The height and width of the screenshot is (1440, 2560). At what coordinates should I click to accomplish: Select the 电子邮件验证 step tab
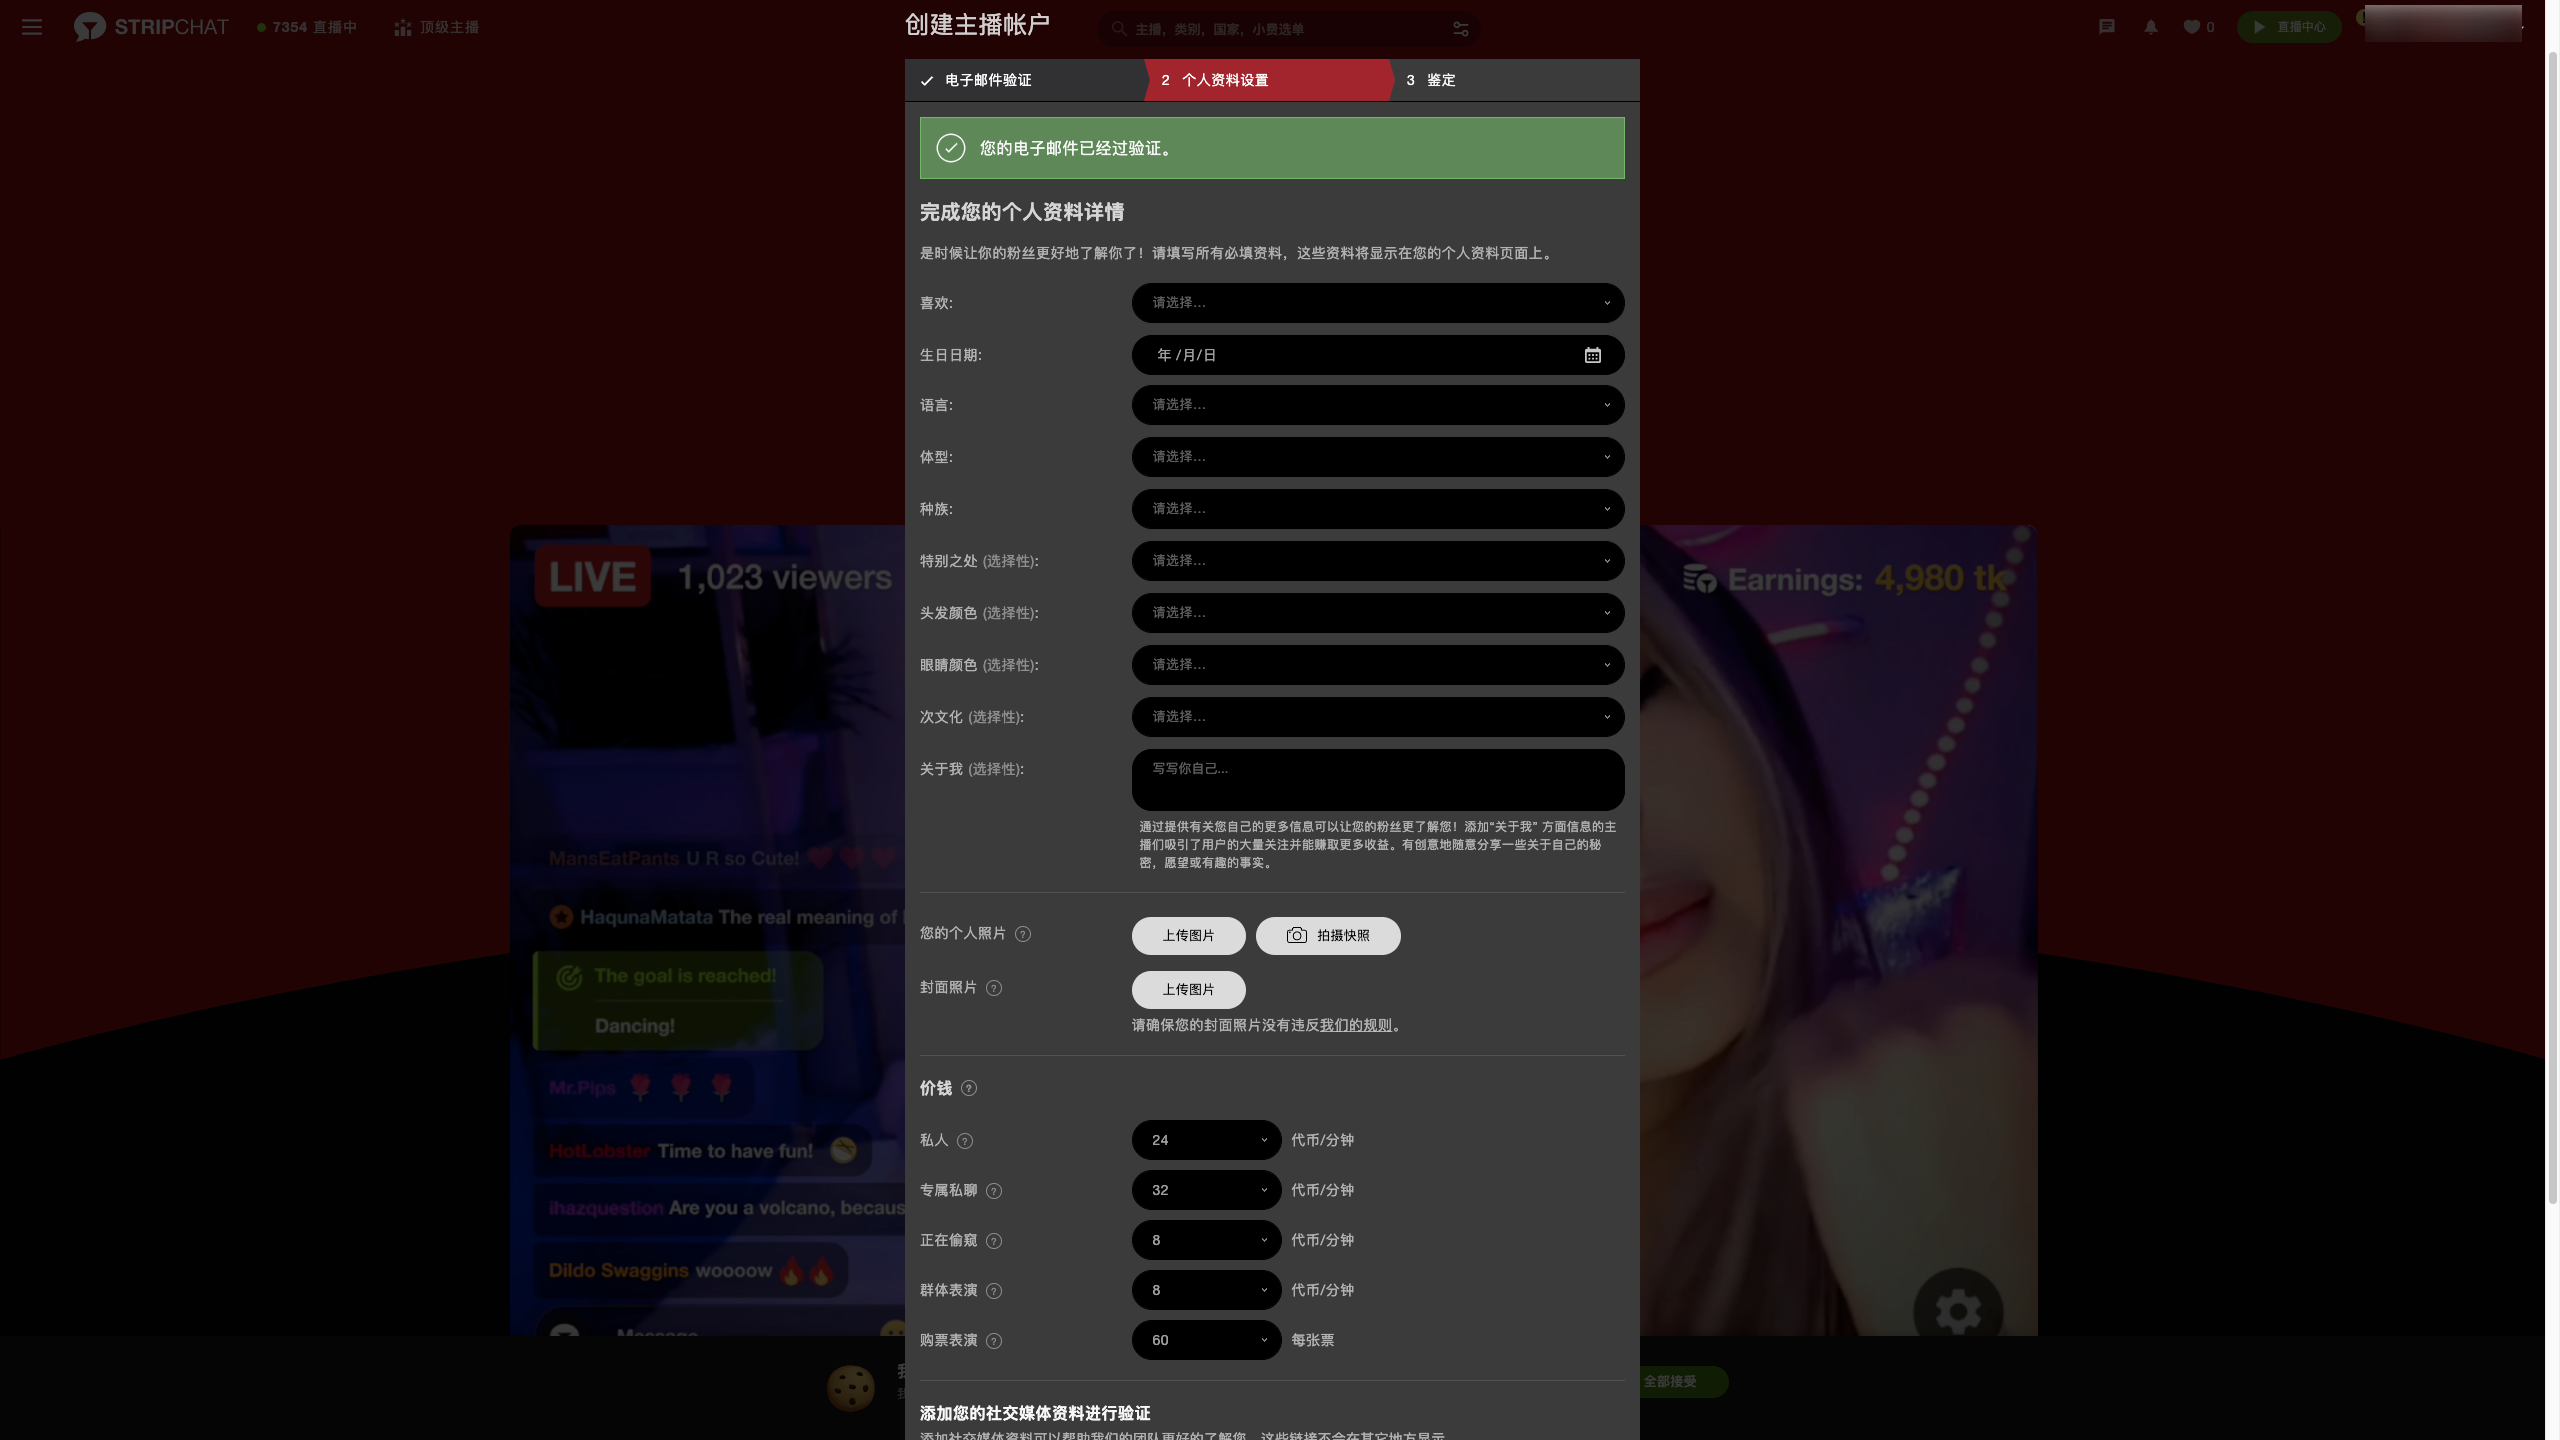point(1025,80)
